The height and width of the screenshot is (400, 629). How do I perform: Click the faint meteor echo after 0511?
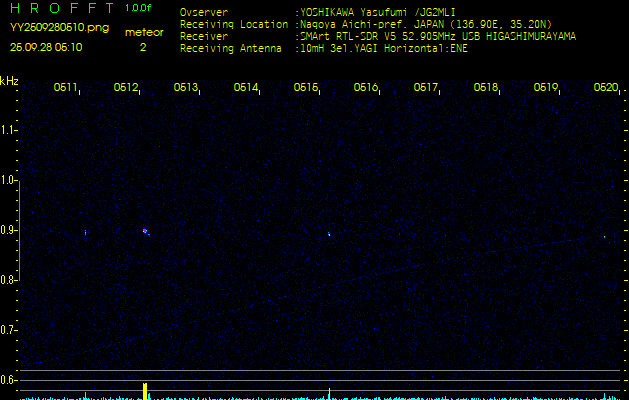[85, 232]
